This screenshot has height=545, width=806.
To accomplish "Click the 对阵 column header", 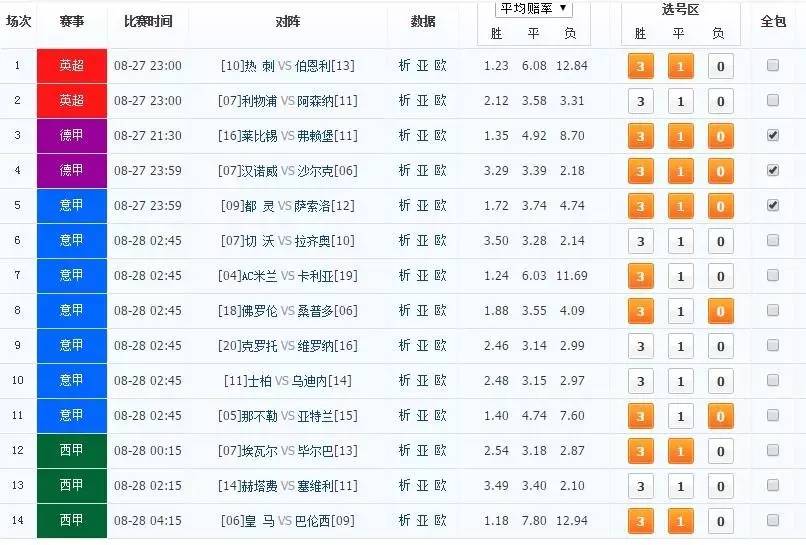I will pos(287,22).
